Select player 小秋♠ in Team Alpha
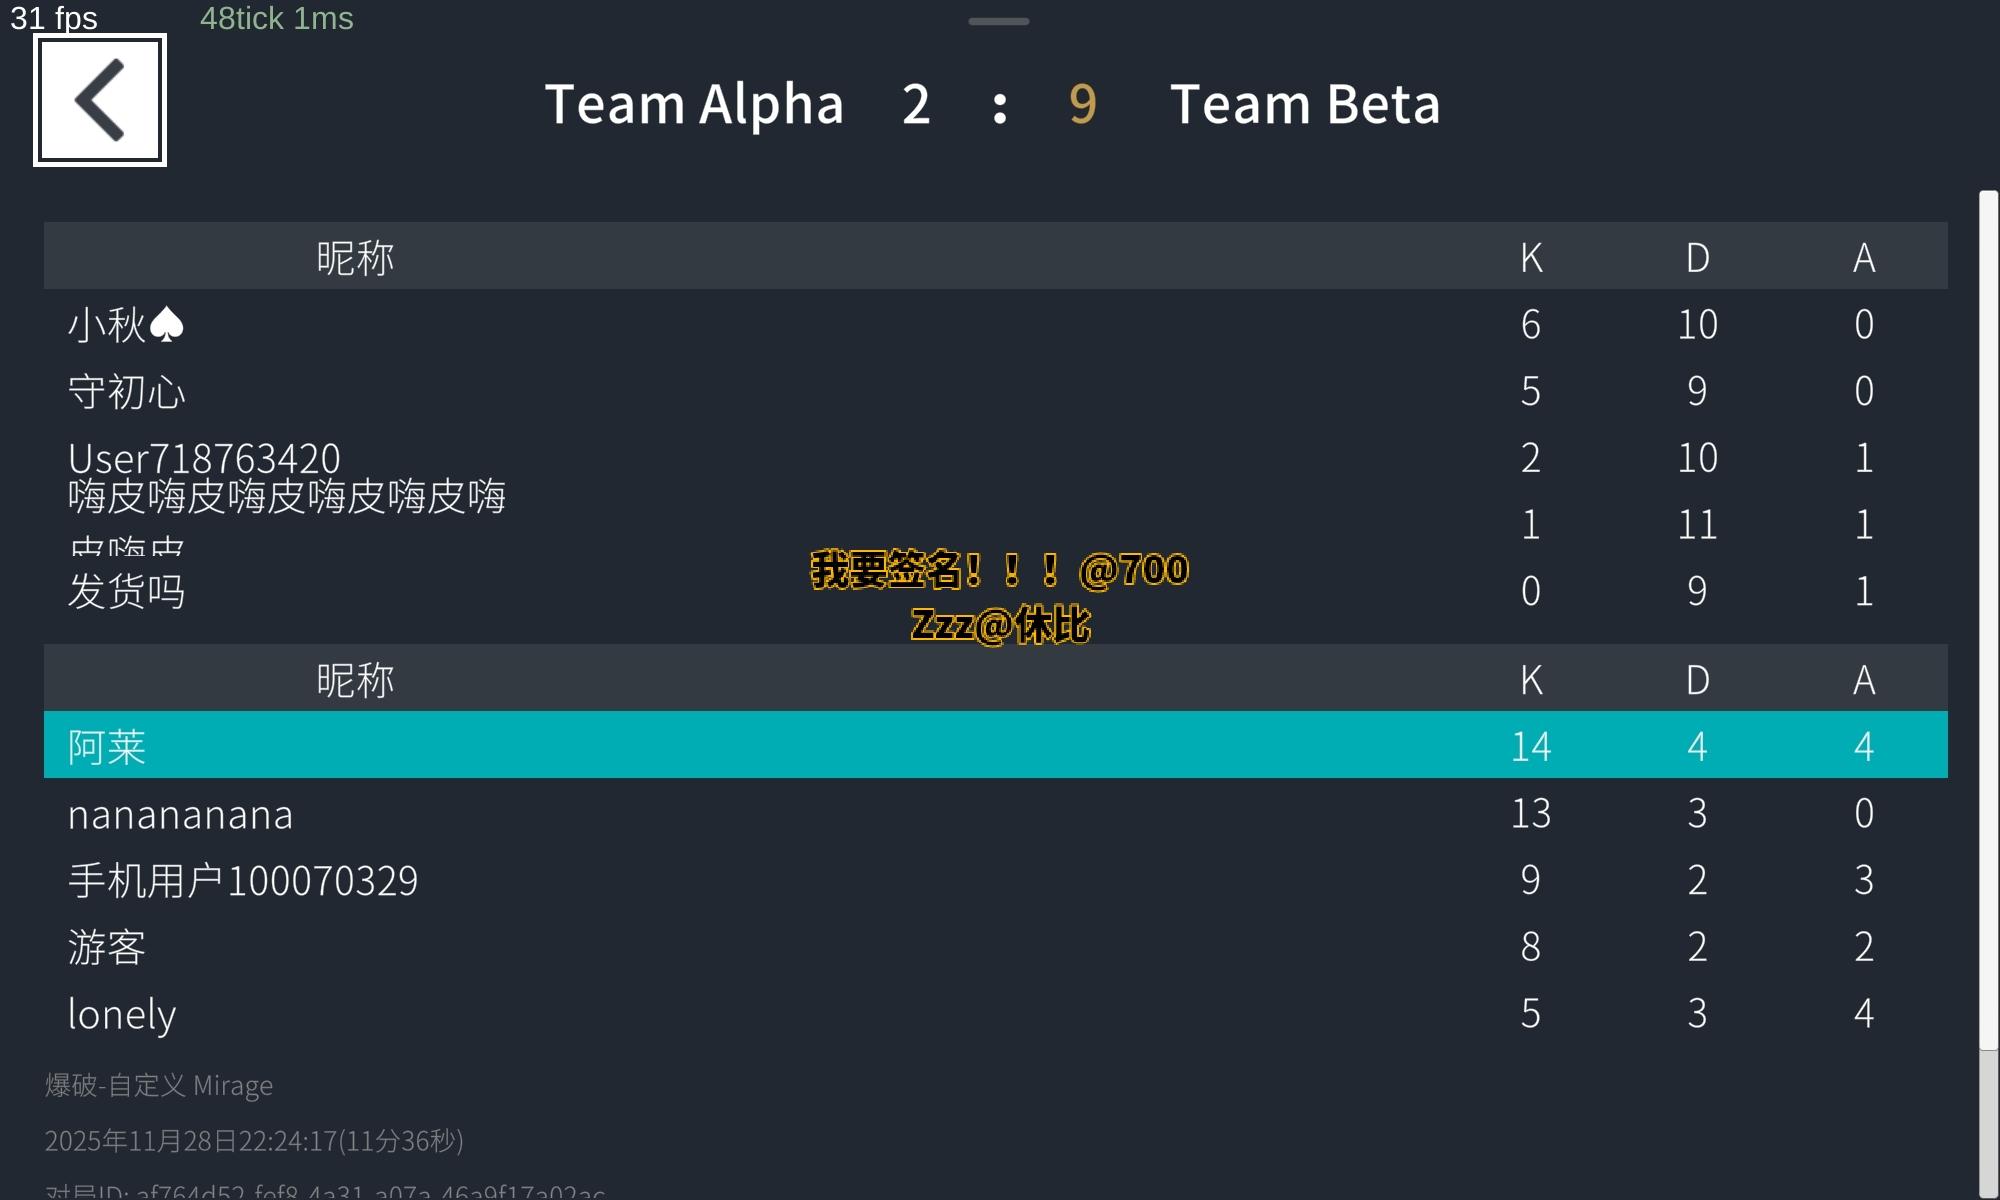The image size is (2000, 1200). click(x=126, y=325)
